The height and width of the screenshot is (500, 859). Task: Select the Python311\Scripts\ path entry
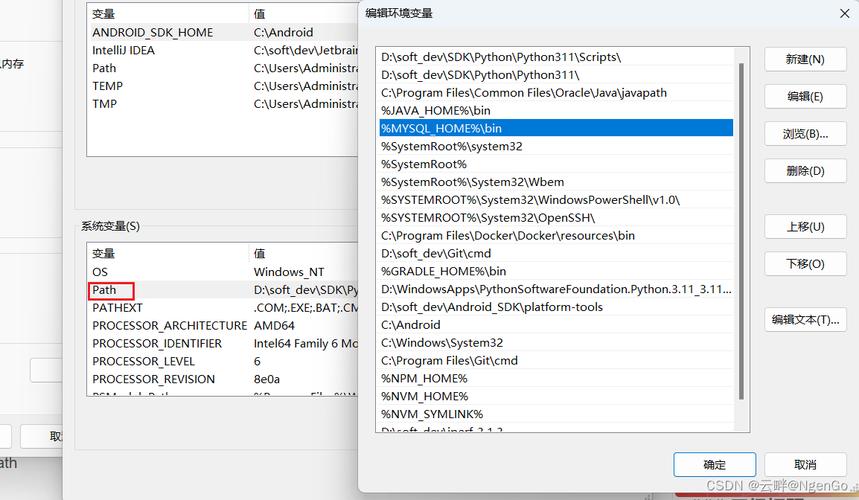[x=556, y=57]
